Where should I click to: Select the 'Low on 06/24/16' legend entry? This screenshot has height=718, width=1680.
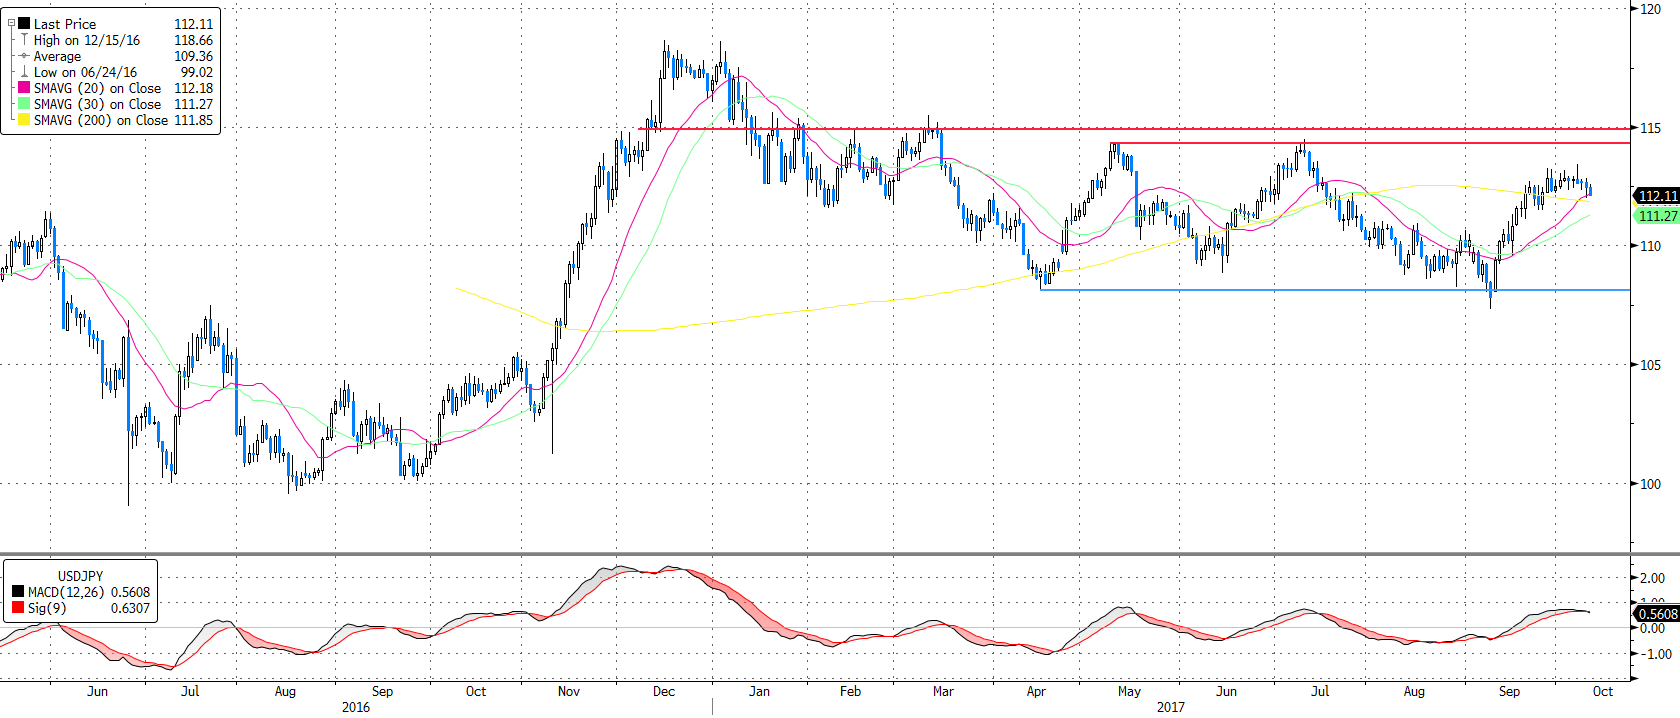click(x=85, y=72)
